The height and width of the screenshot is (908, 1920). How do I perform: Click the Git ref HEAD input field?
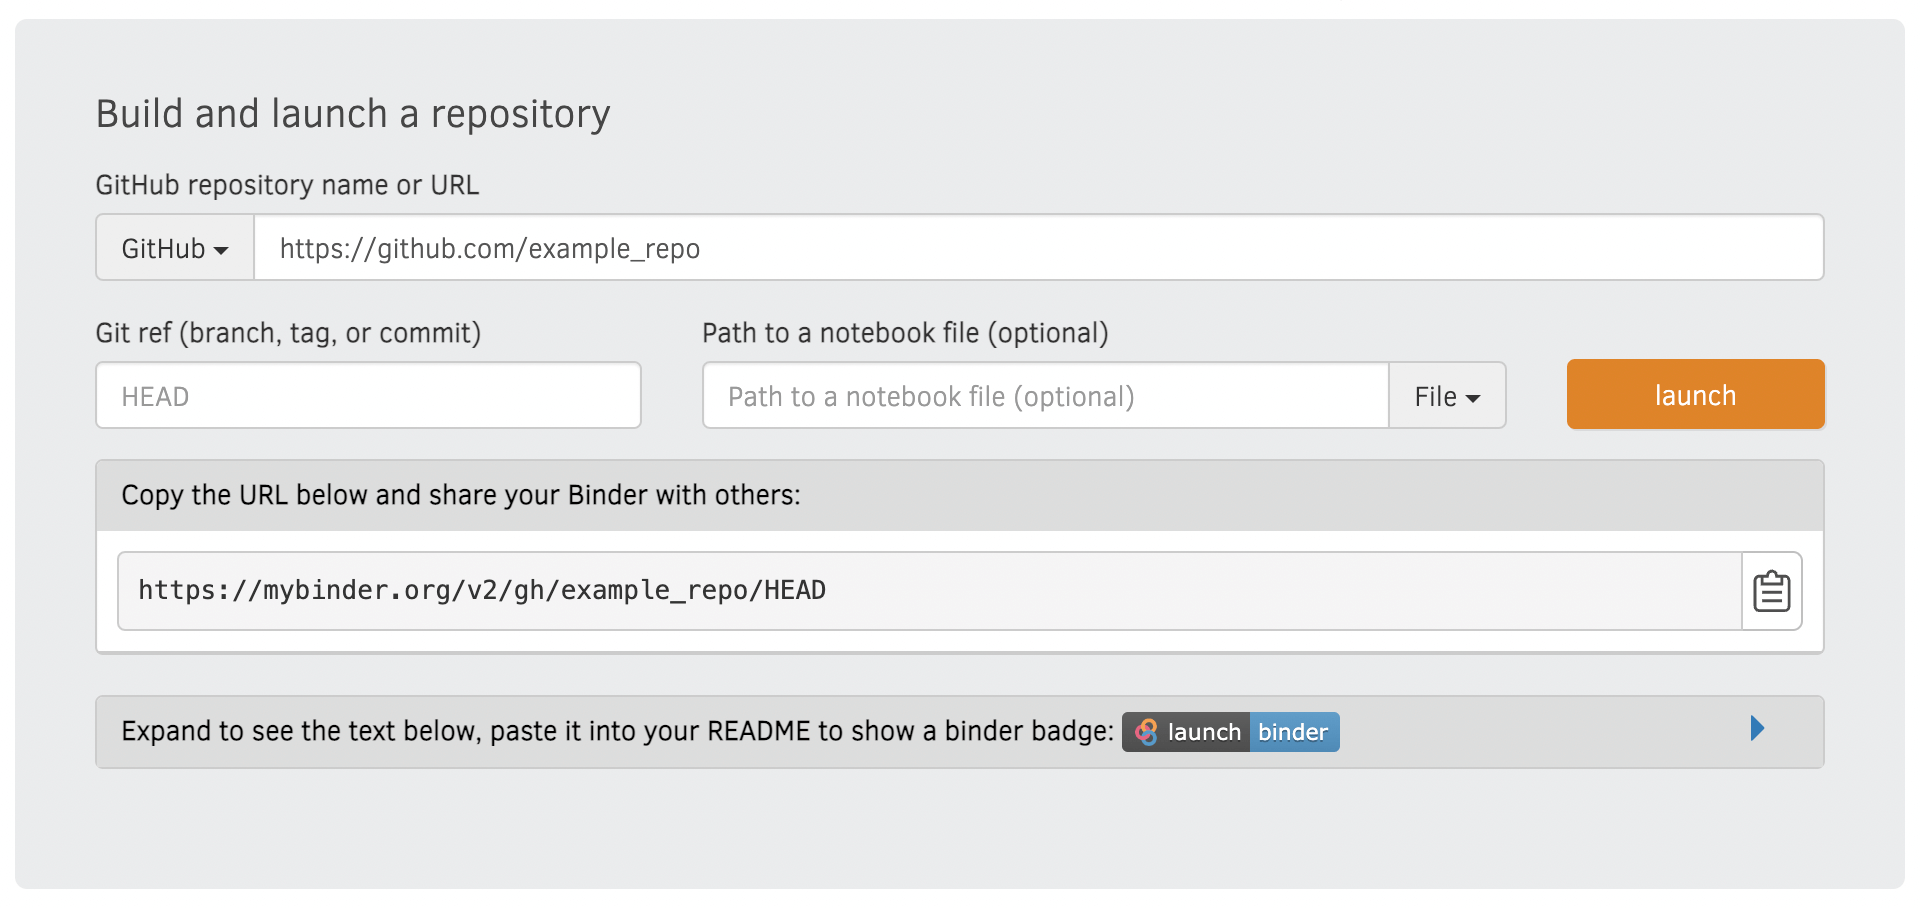click(368, 396)
